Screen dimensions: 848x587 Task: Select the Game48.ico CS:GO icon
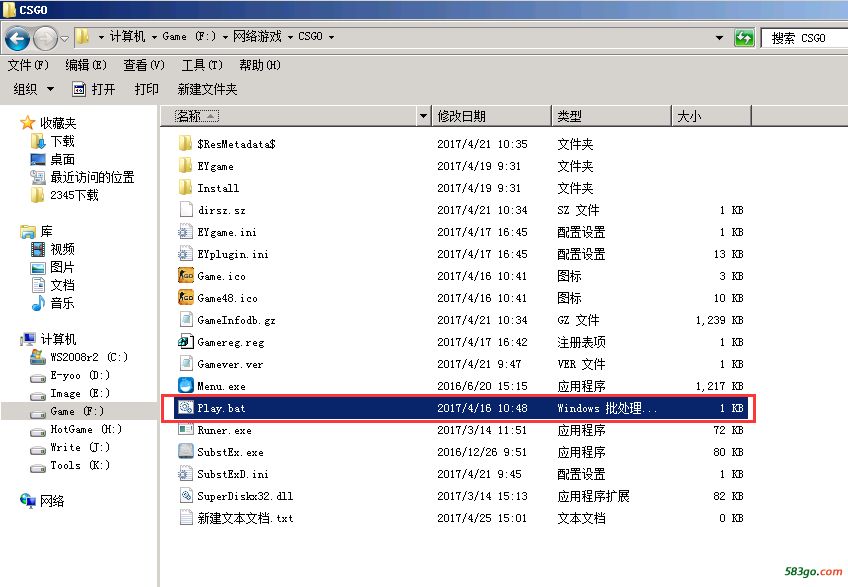coord(186,298)
